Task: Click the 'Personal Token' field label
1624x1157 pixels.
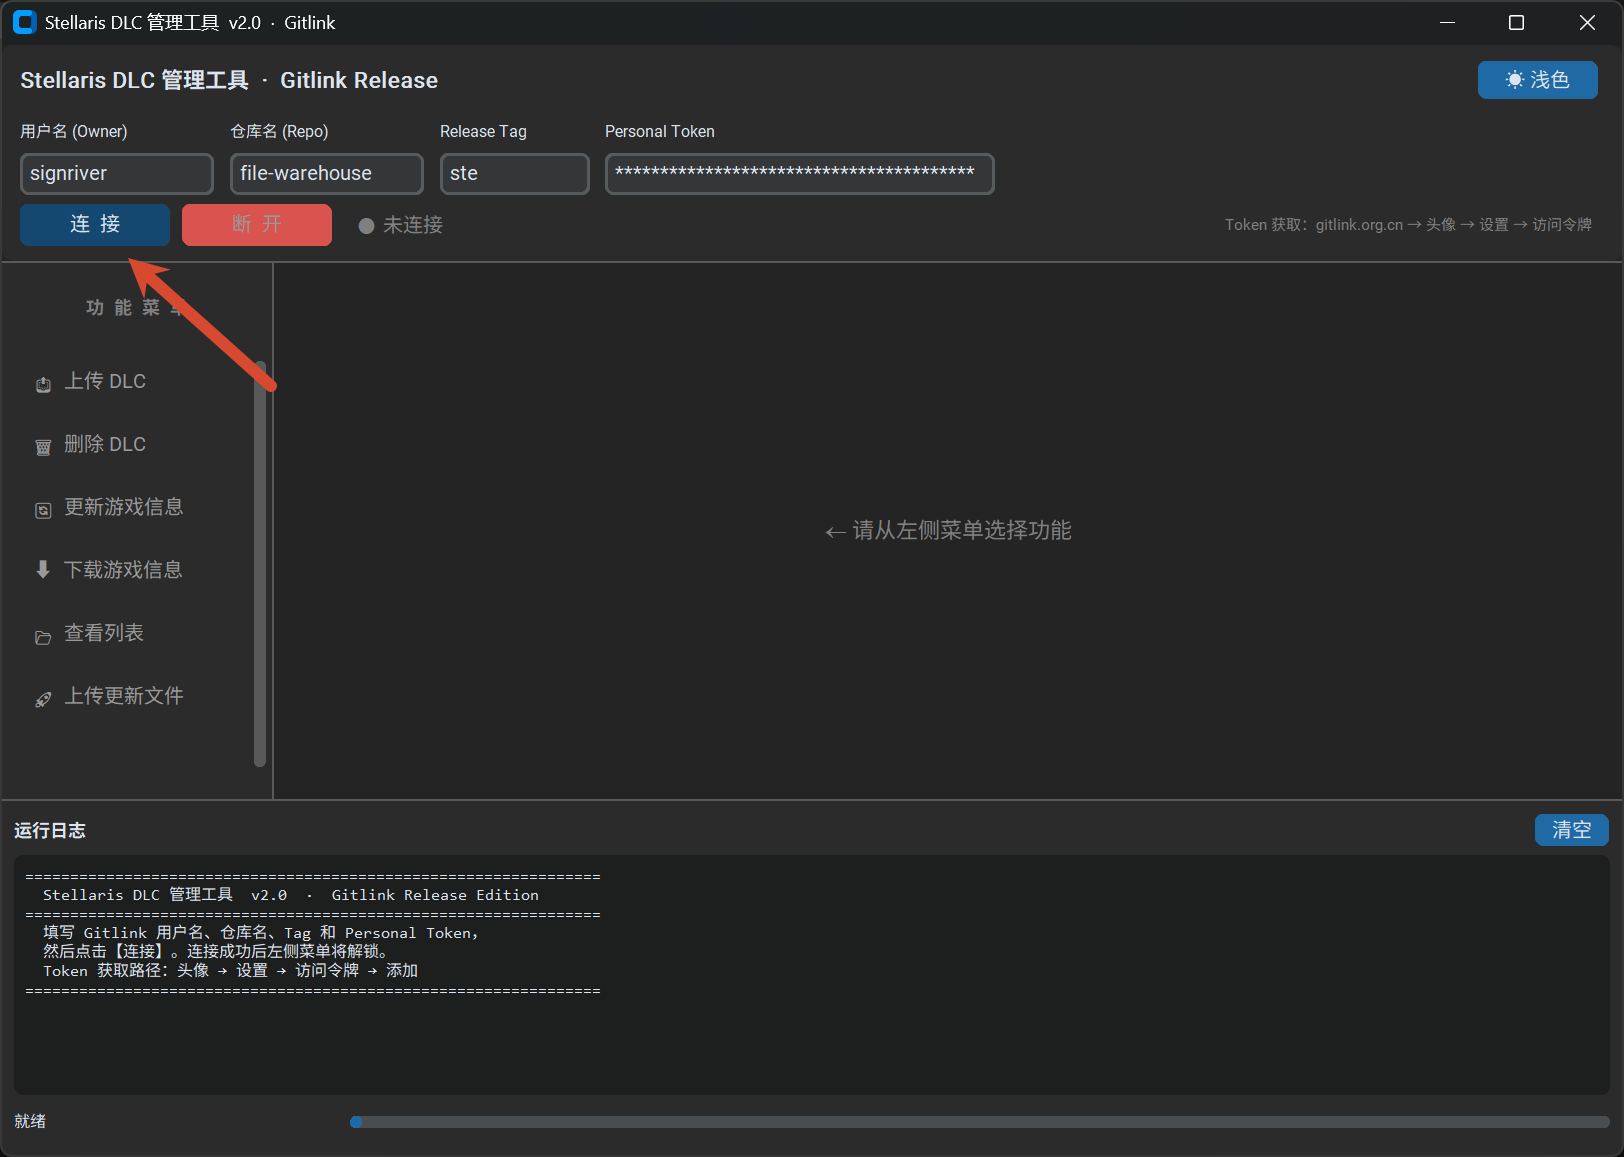Action: coord(660,131)
